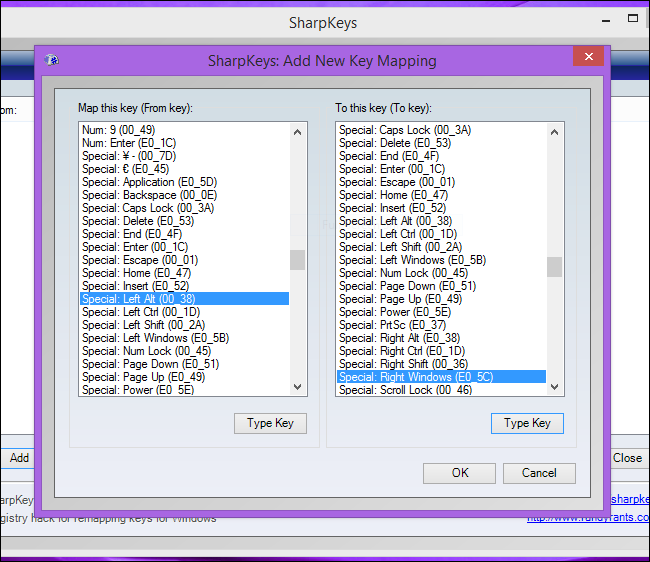Click the SharpKeys dialog title bar icon
The width and height of the screenshot is (650, 562).
pyautogui.click(x=51, y=60)
